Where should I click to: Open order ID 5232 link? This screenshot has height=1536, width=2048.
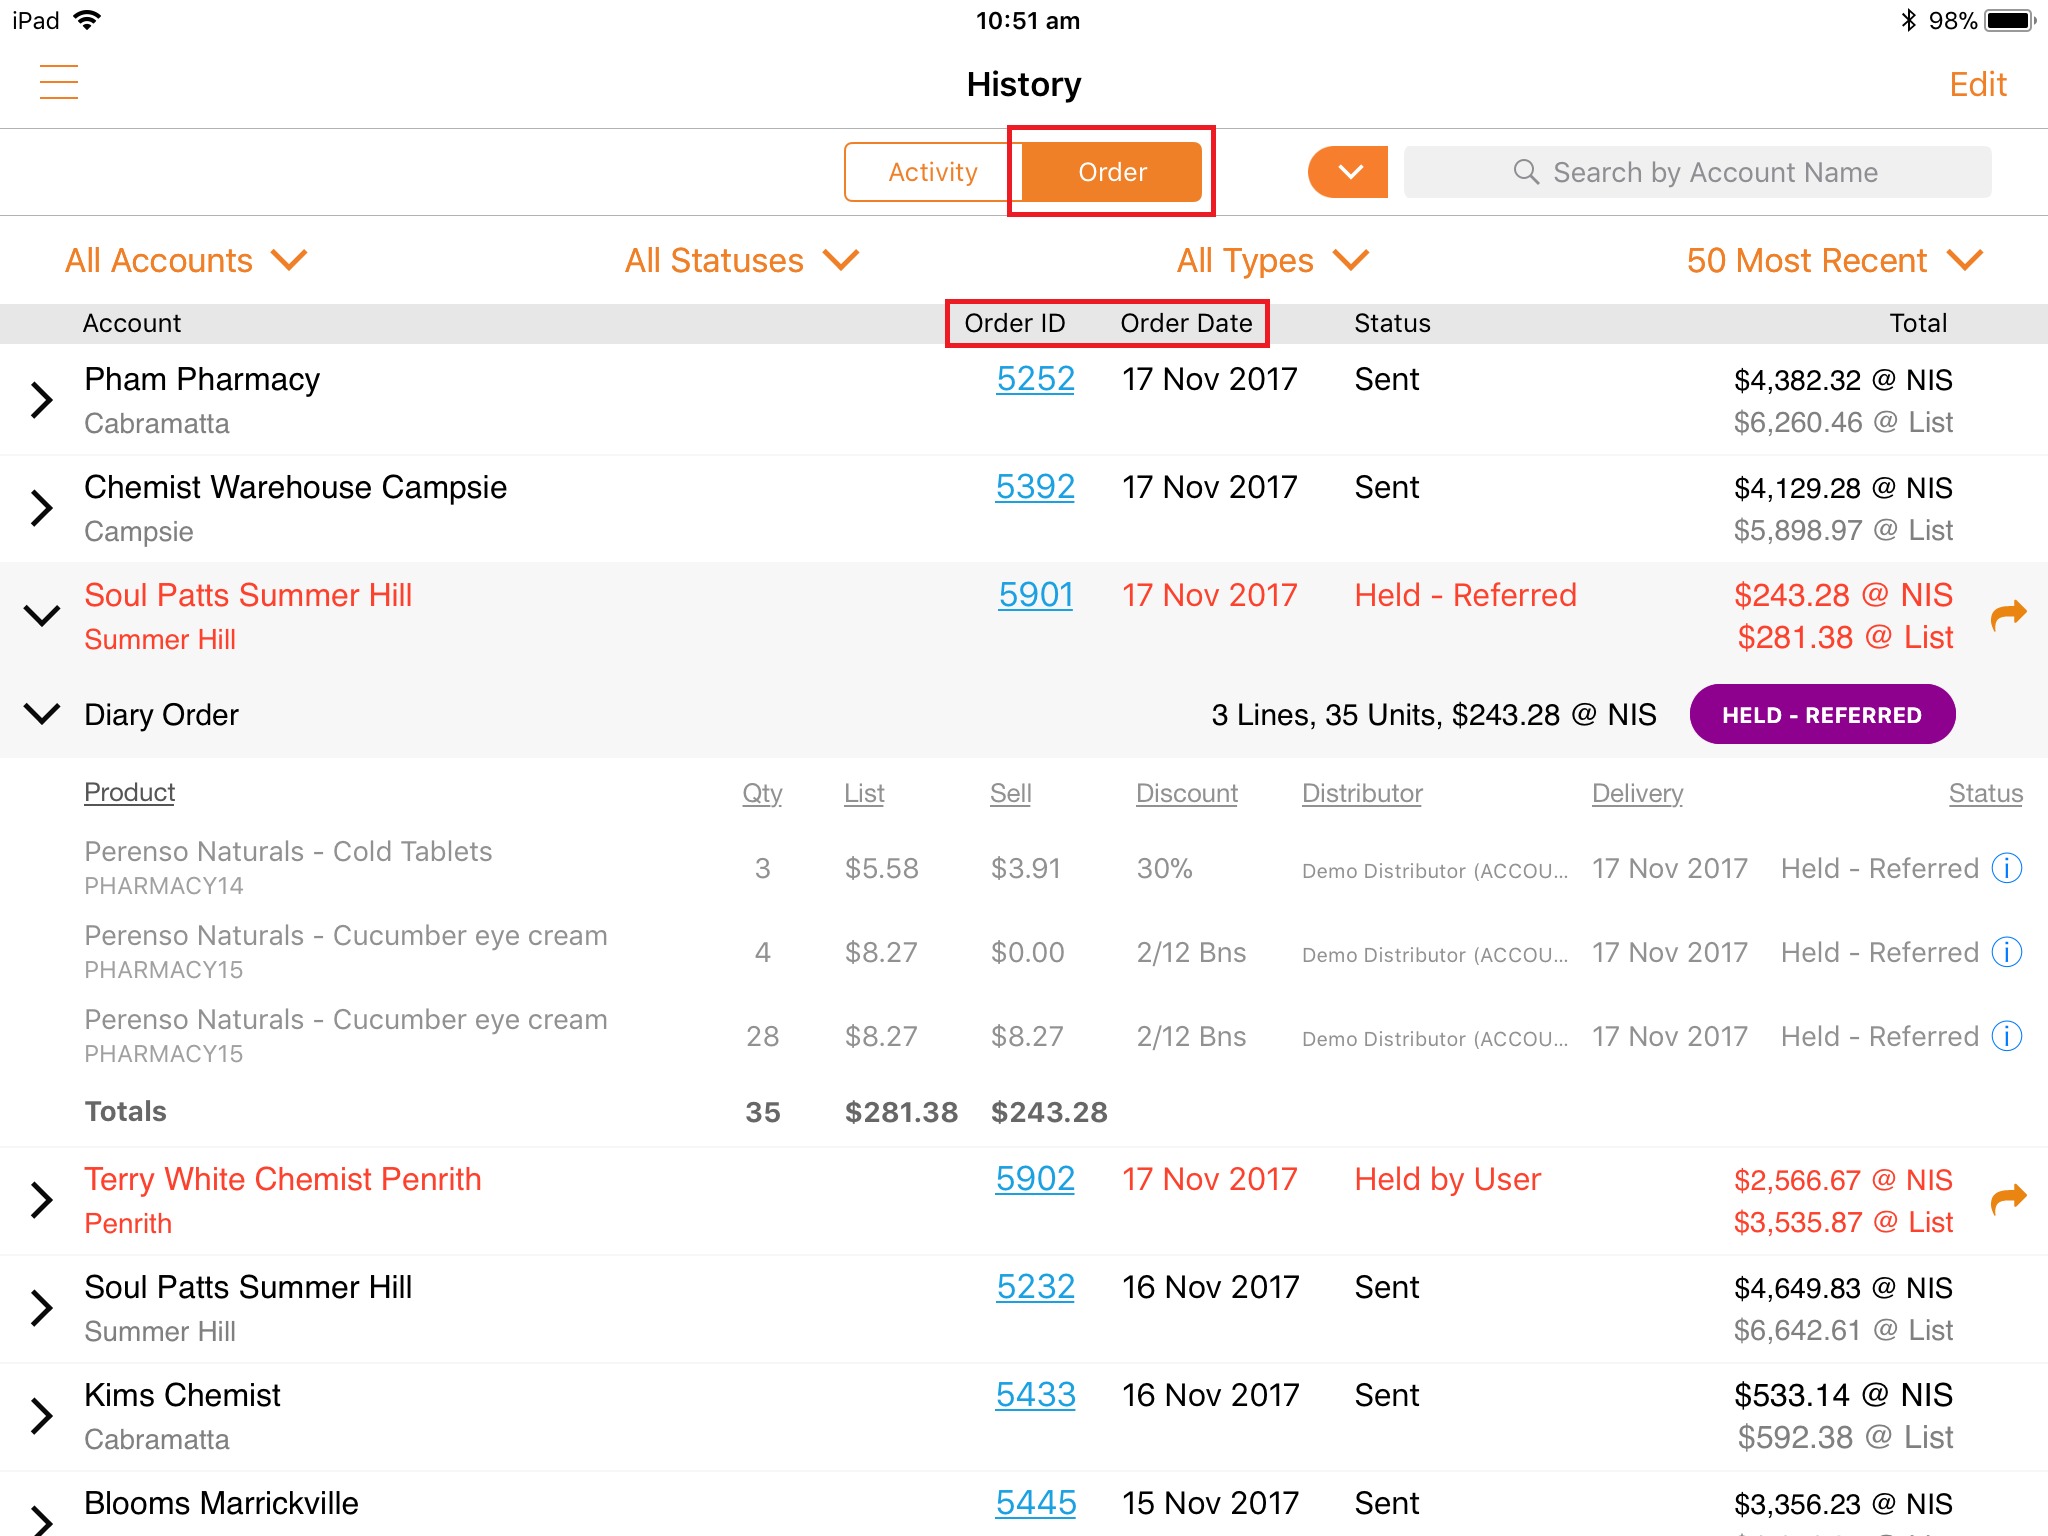pos(1035,1287)
